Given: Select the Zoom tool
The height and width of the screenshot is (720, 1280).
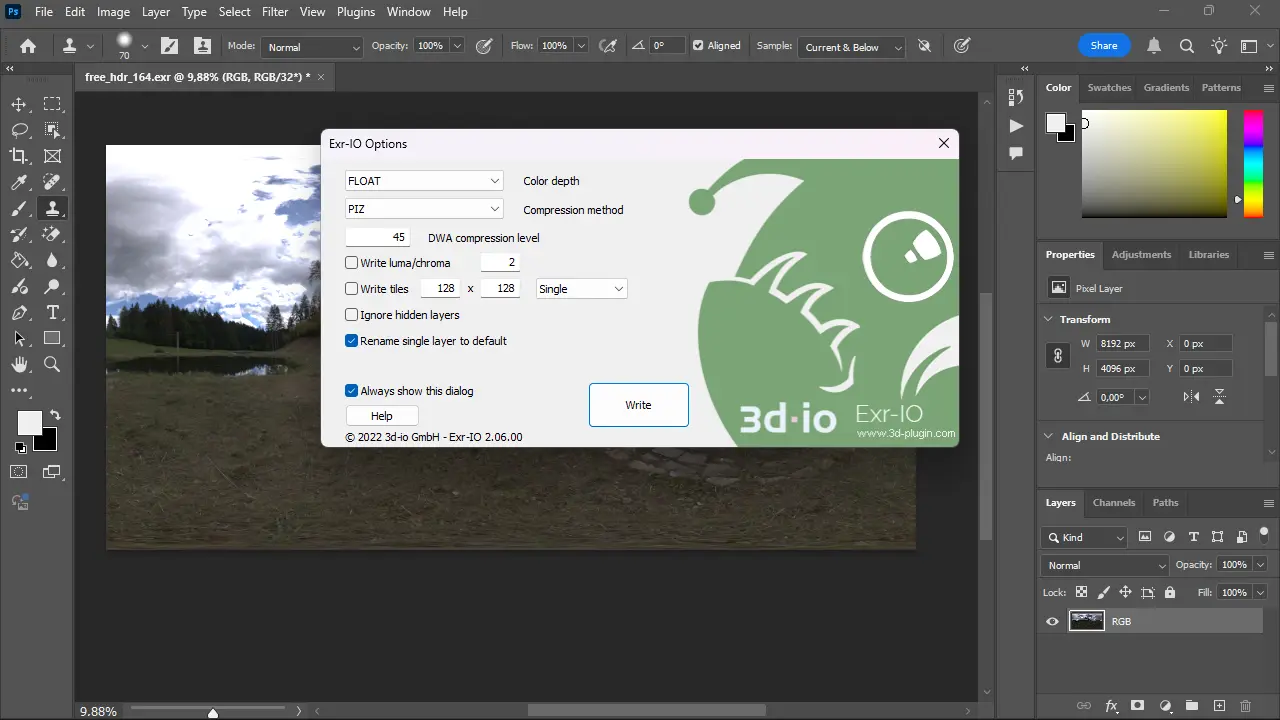Looking at the screenshot, I should 52,364.
